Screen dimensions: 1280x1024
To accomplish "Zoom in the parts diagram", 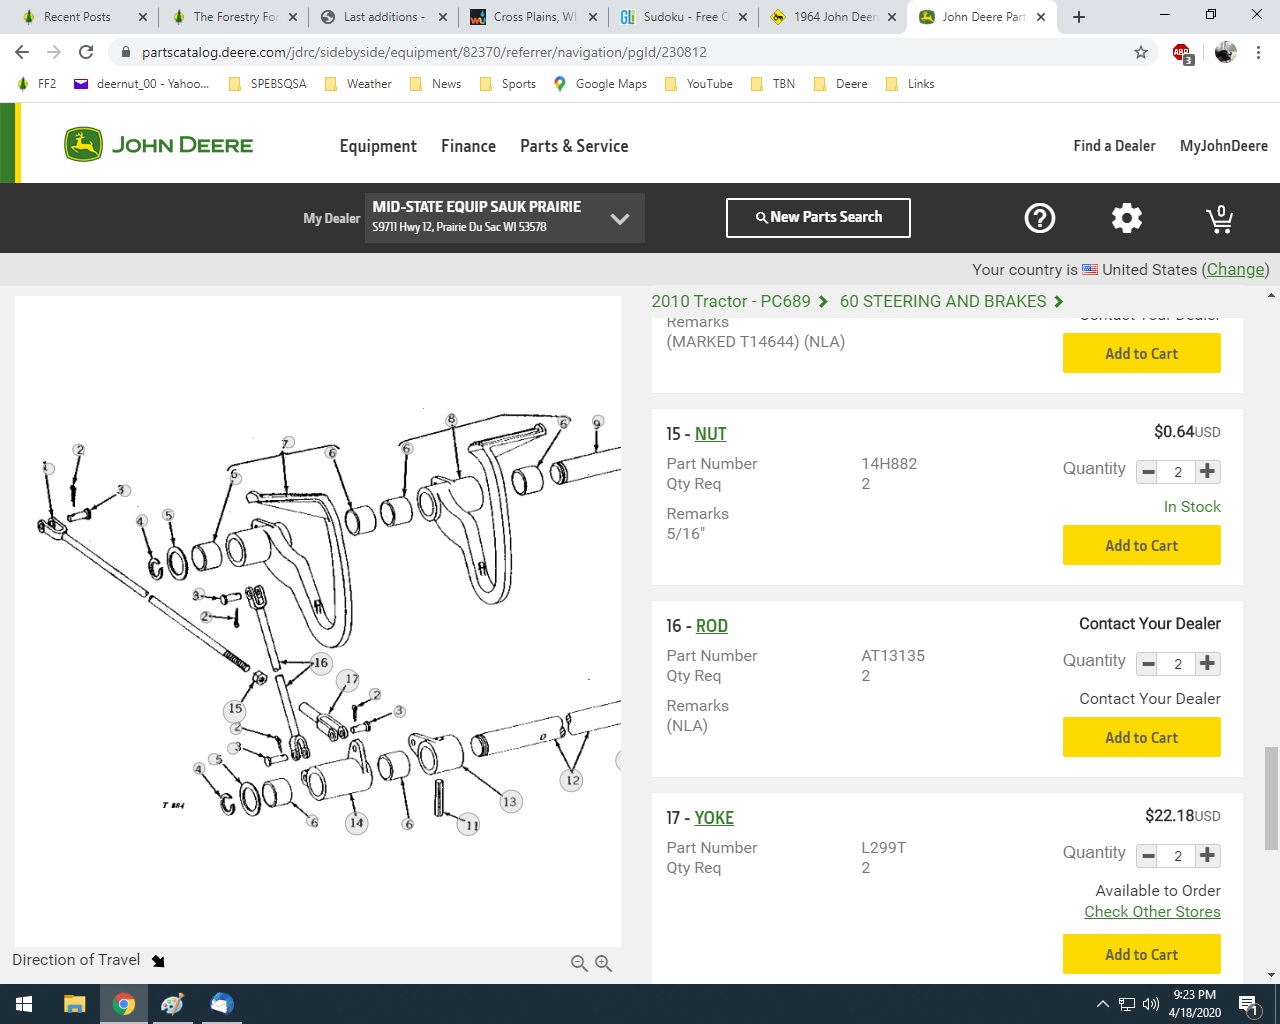I will 603,963.
